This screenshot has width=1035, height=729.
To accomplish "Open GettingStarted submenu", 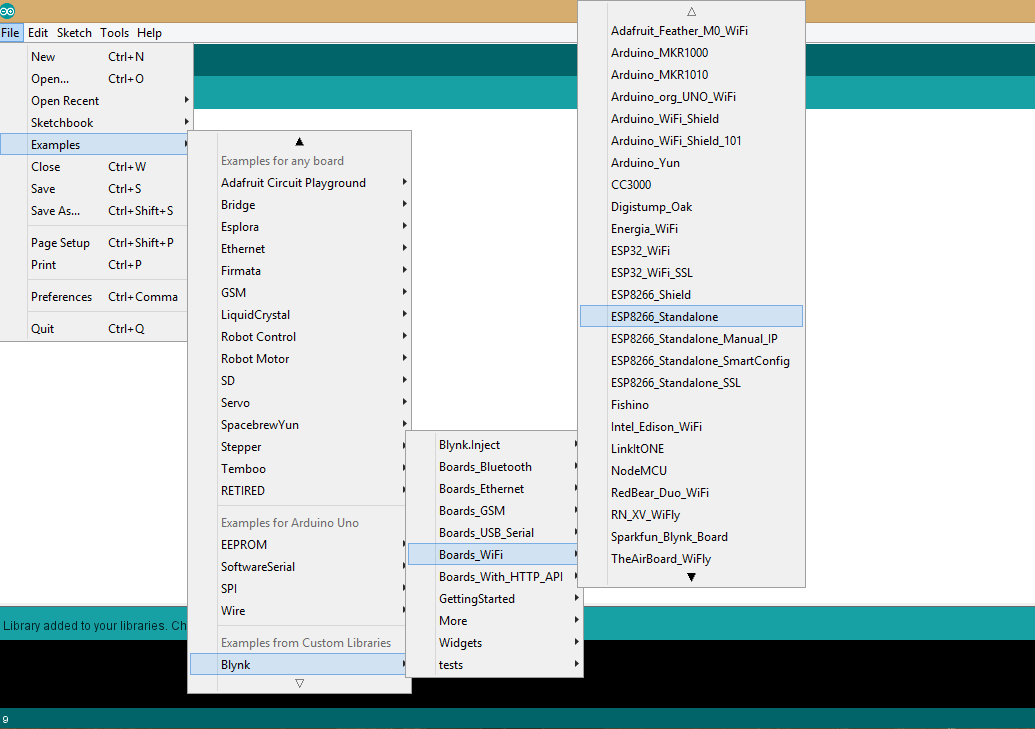I will 494,598.
